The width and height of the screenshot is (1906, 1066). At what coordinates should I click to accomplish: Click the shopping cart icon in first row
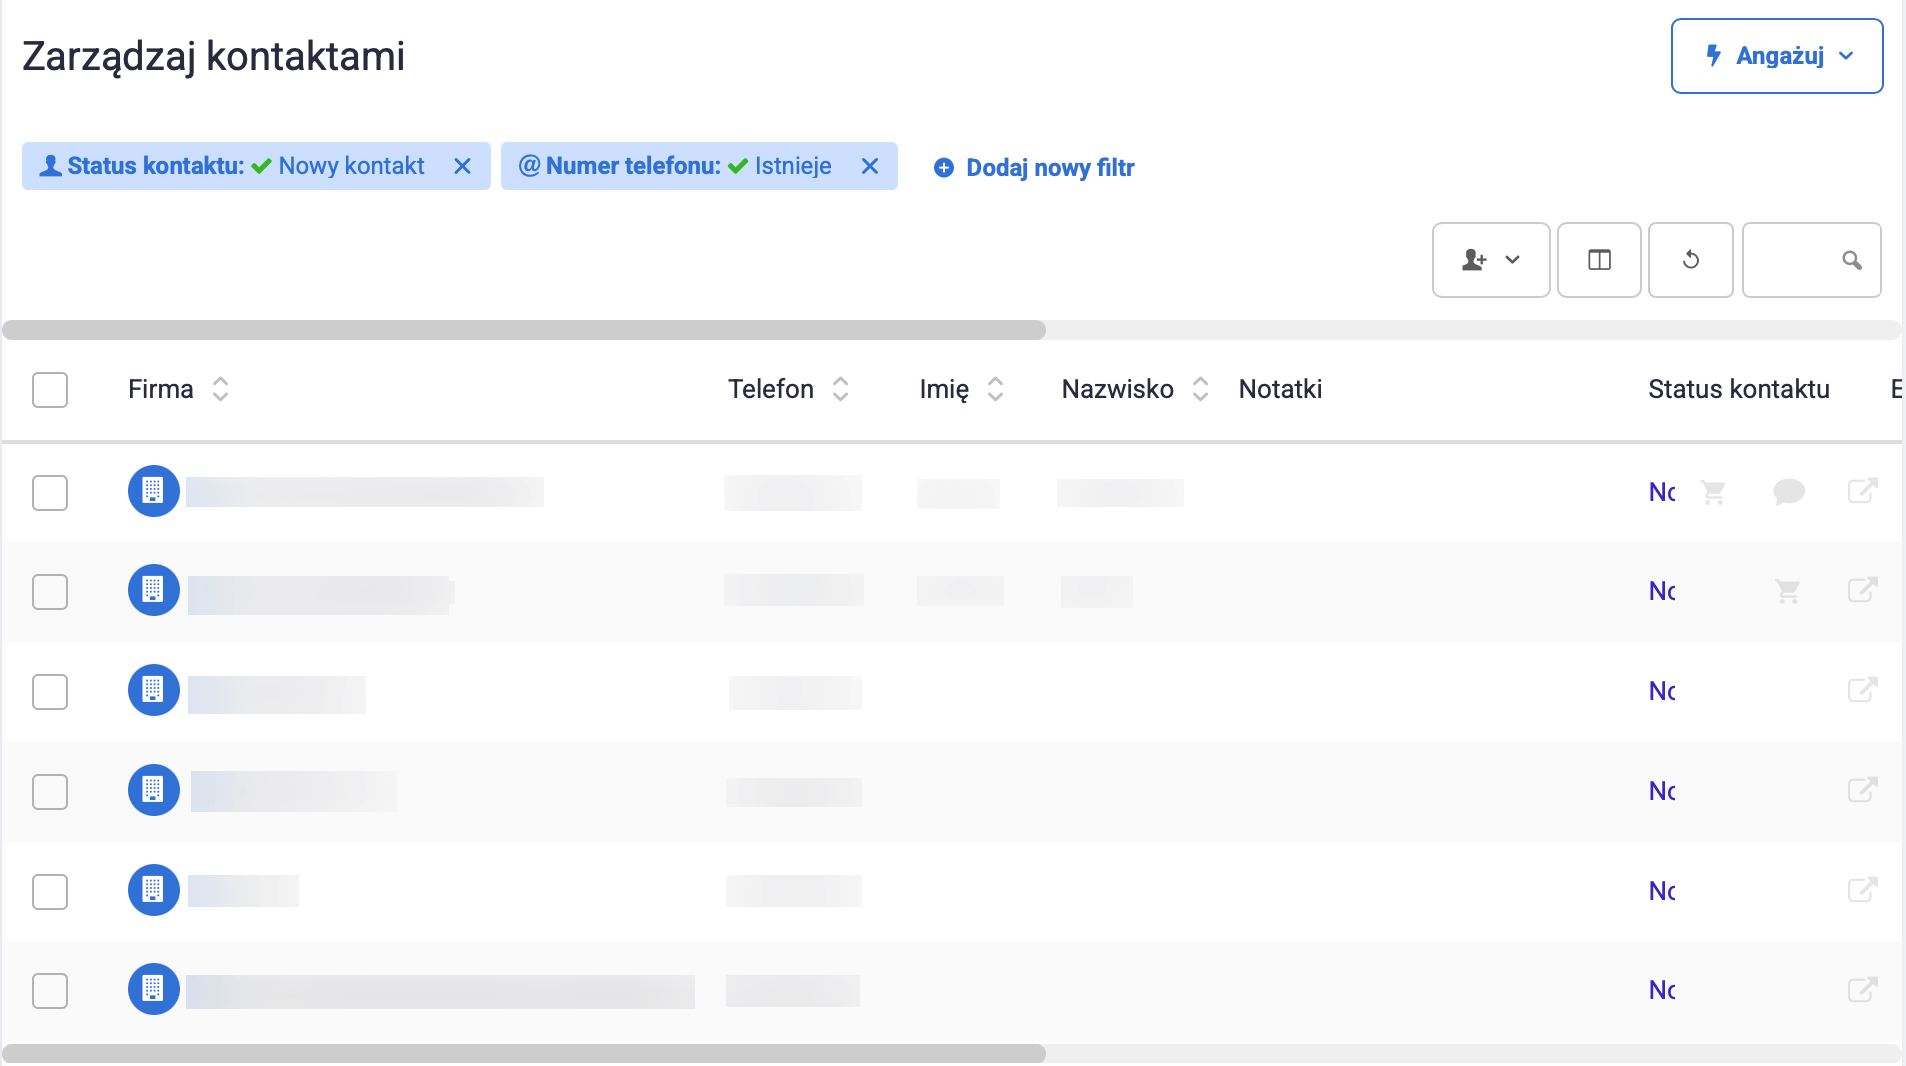[x=1713, y=492]
